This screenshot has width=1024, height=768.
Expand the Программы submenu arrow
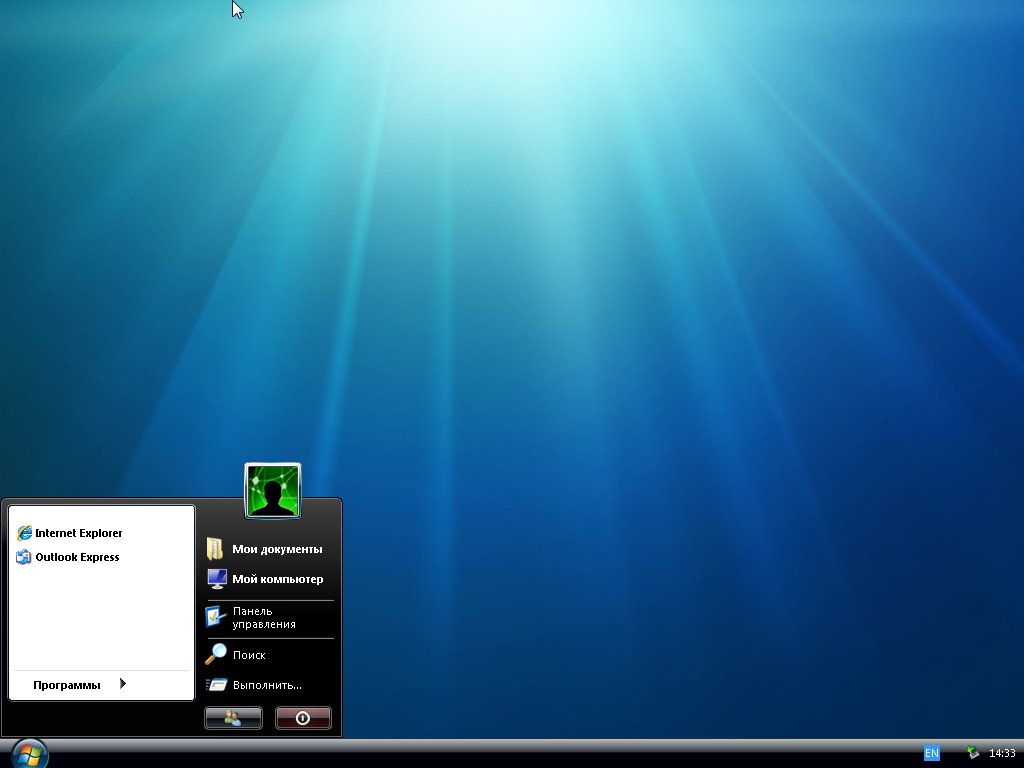point(123,684)
